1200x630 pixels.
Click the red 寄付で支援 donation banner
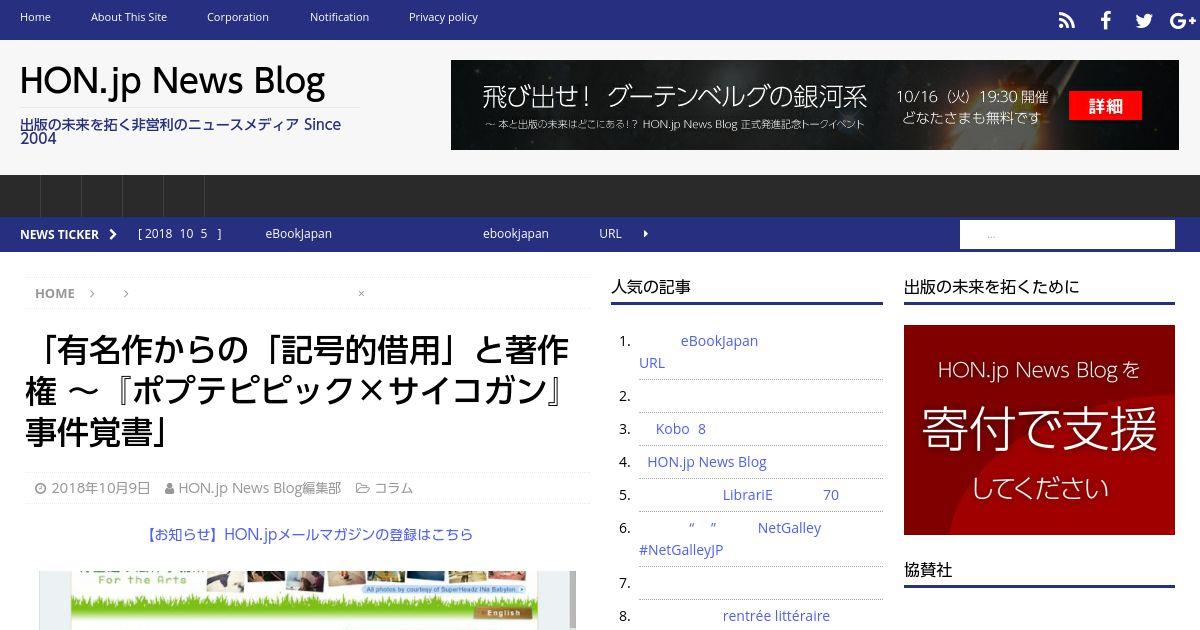coord(1039,430)
